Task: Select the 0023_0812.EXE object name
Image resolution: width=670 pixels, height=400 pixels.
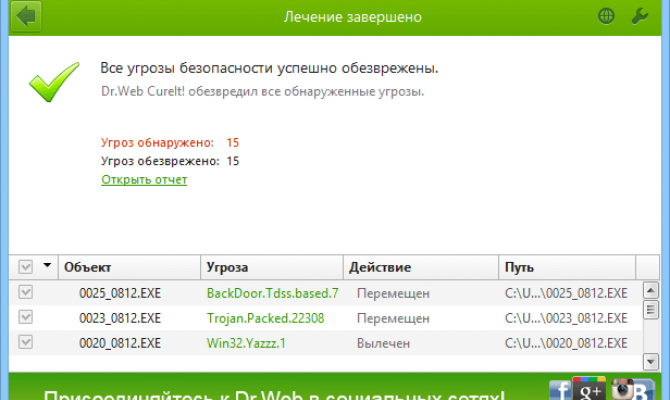Action: point(120,318)
